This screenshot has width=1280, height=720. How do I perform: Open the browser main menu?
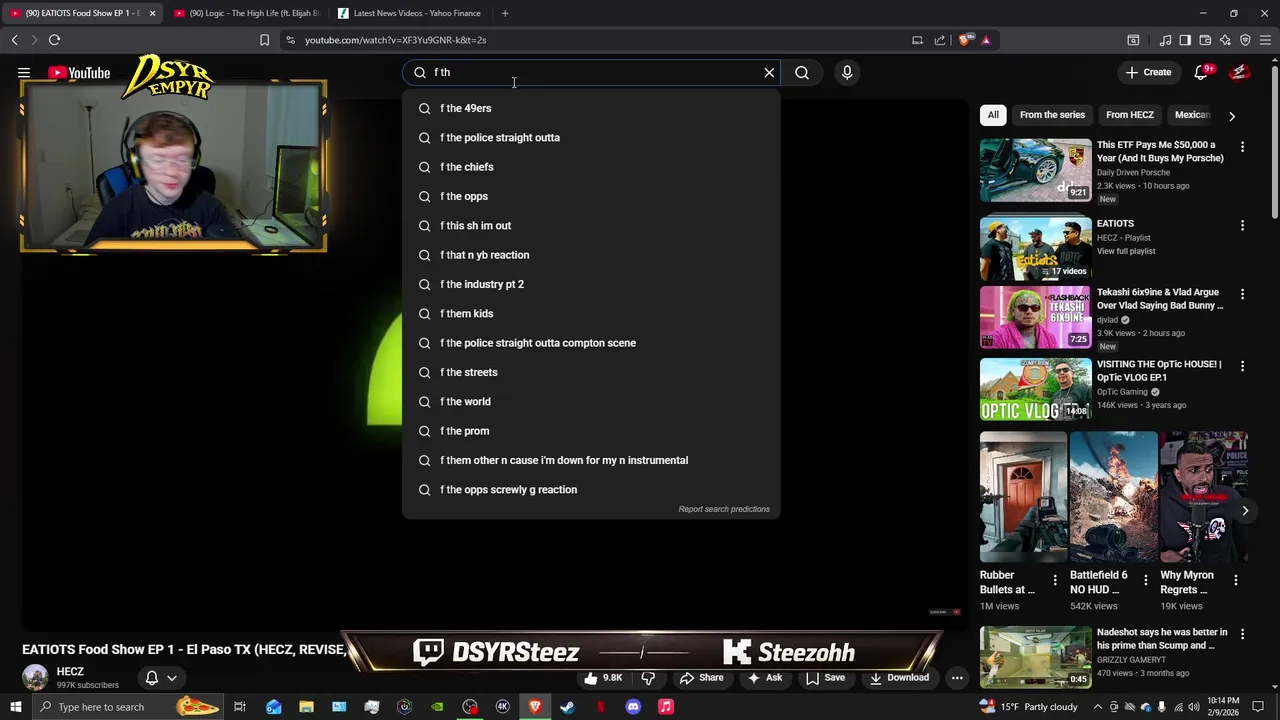pyautogui.click(x=1266, y=40)
